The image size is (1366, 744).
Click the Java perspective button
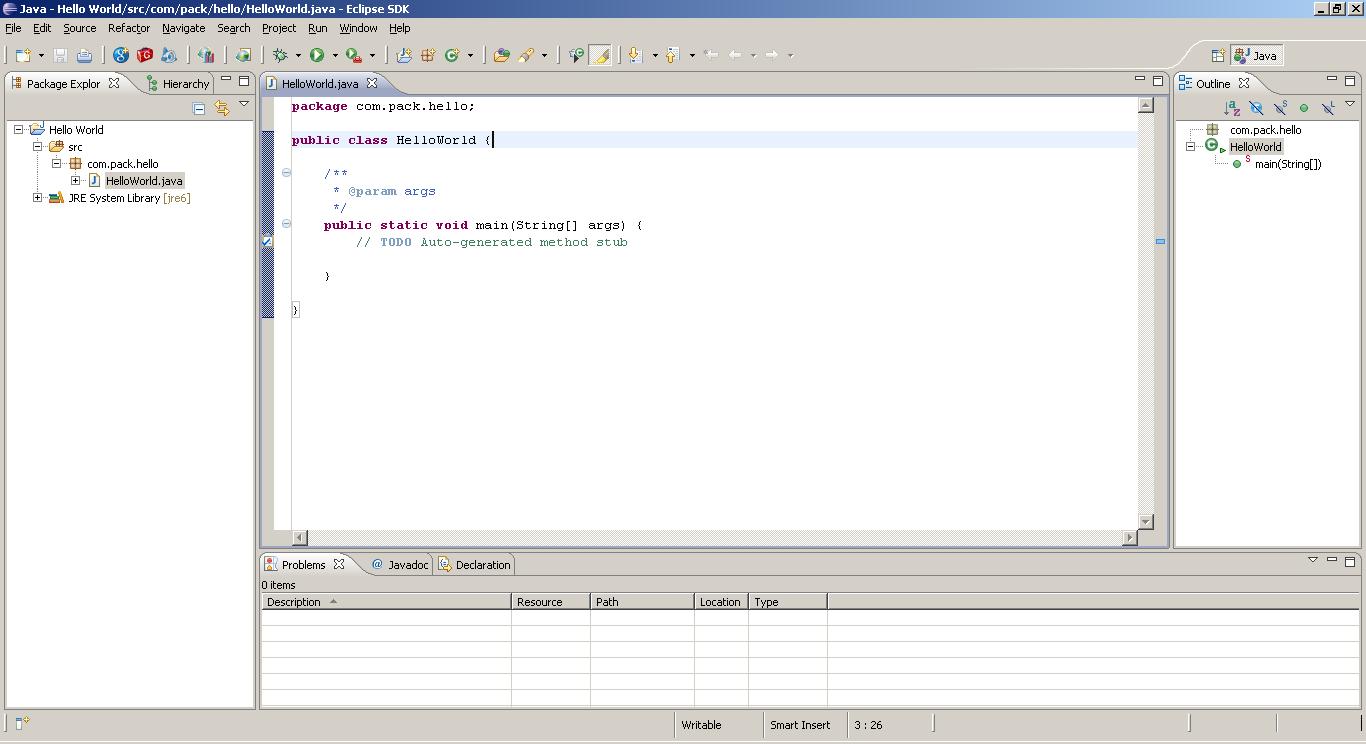click(1255, 56)
